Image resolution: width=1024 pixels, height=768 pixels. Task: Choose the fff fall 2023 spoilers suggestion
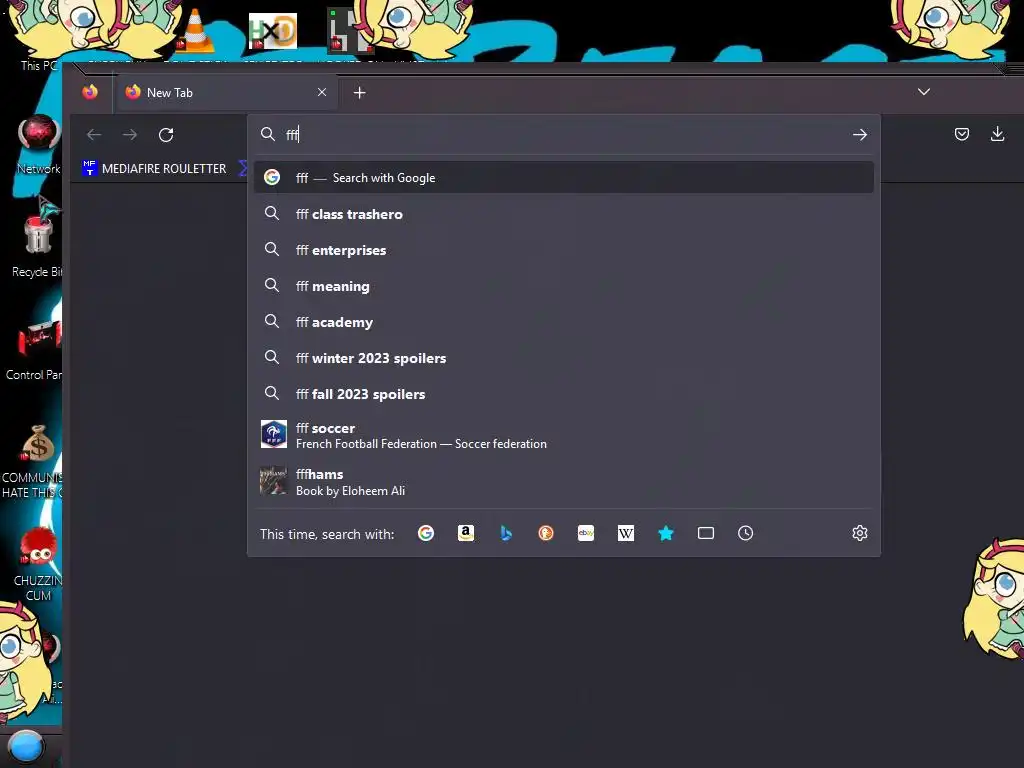[564, 394]
